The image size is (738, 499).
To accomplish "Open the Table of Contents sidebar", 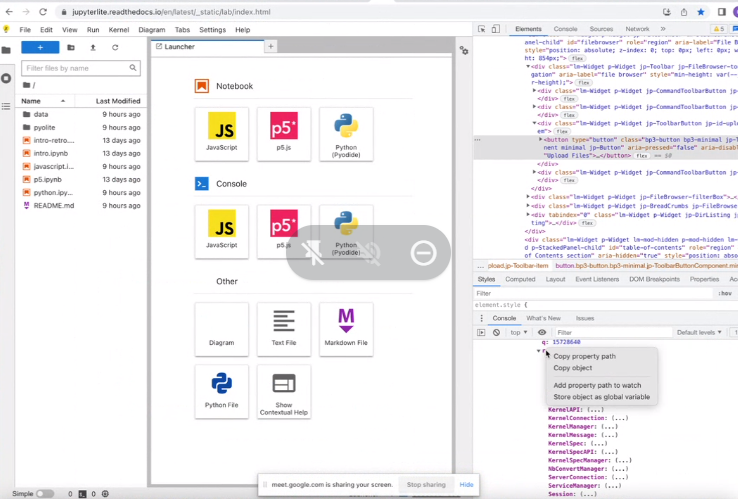I will (6, 106).
